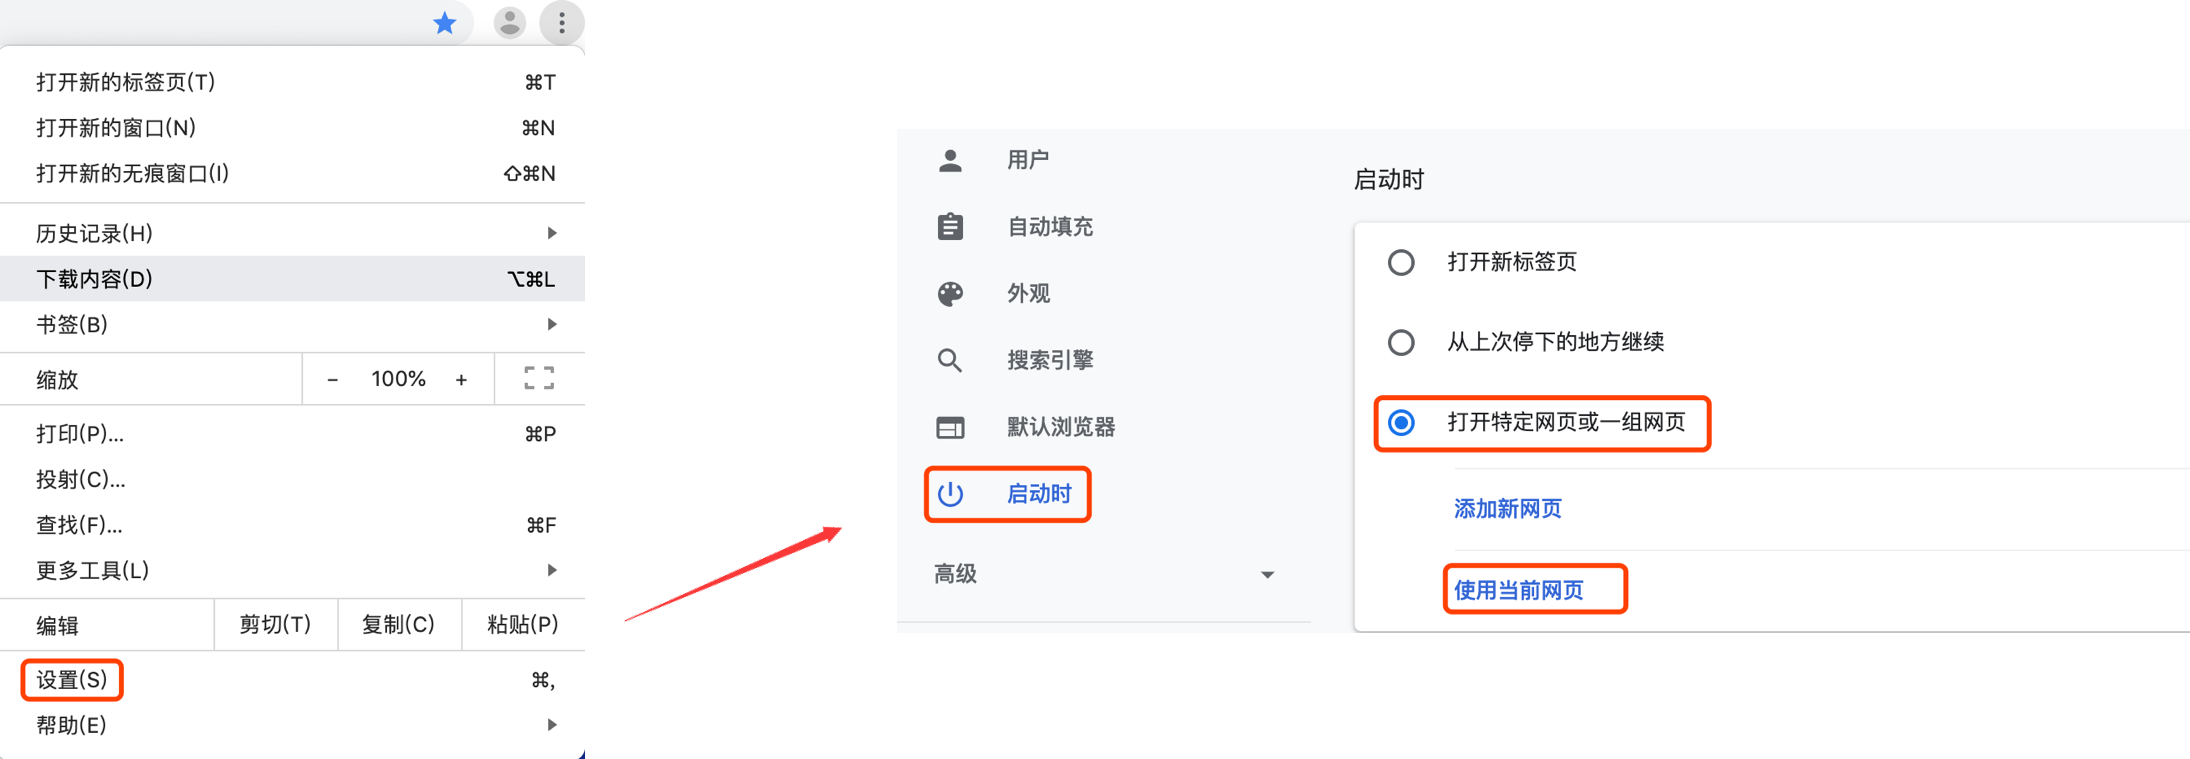Click the 添加新网页 link

click(1507, 509)
